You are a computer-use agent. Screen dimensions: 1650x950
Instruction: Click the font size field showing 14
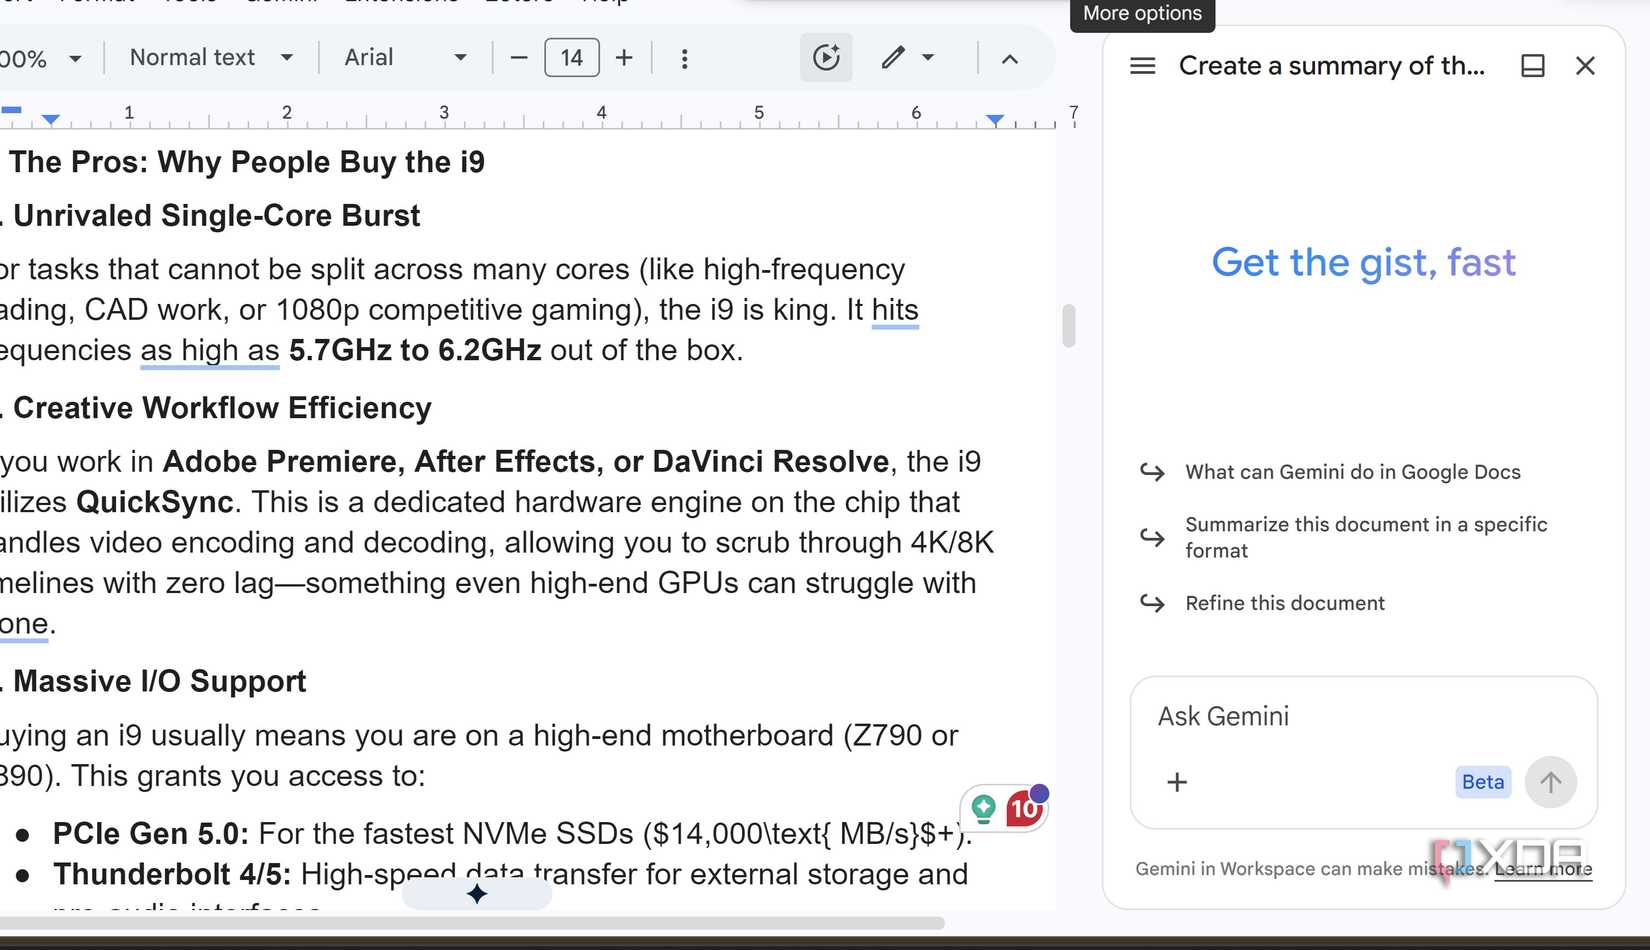[x=572, y=58]
